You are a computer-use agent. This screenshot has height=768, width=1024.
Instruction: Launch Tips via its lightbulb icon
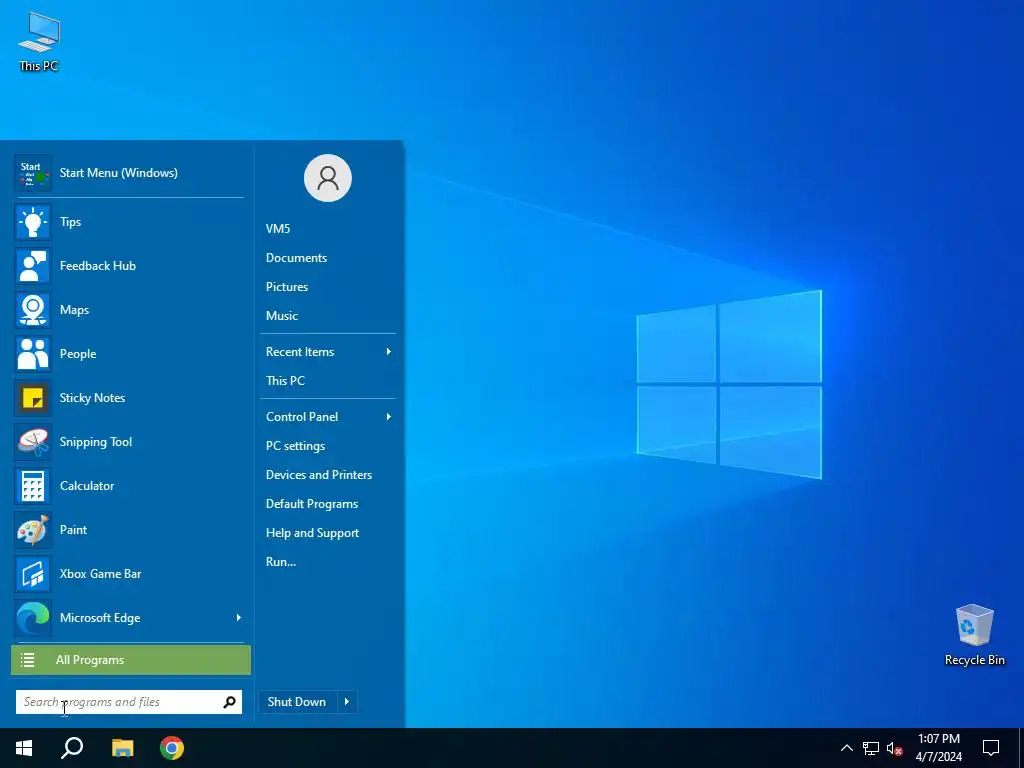click(x=33, y=222)
